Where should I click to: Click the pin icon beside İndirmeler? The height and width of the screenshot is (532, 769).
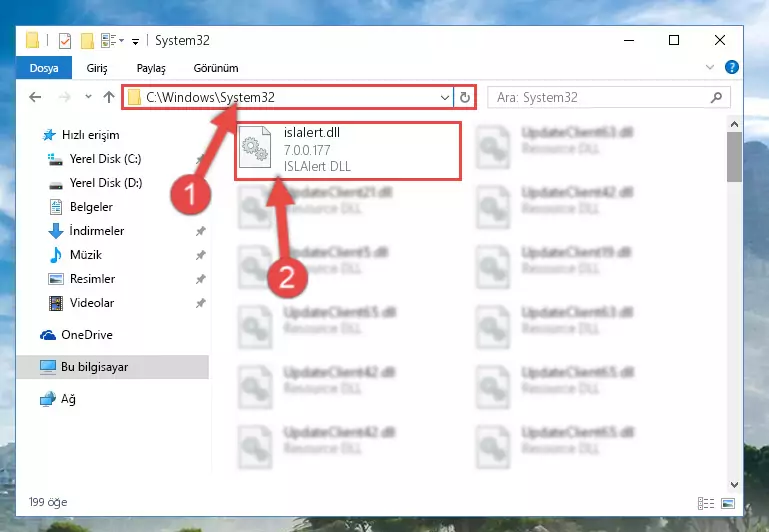click(201, 231)
